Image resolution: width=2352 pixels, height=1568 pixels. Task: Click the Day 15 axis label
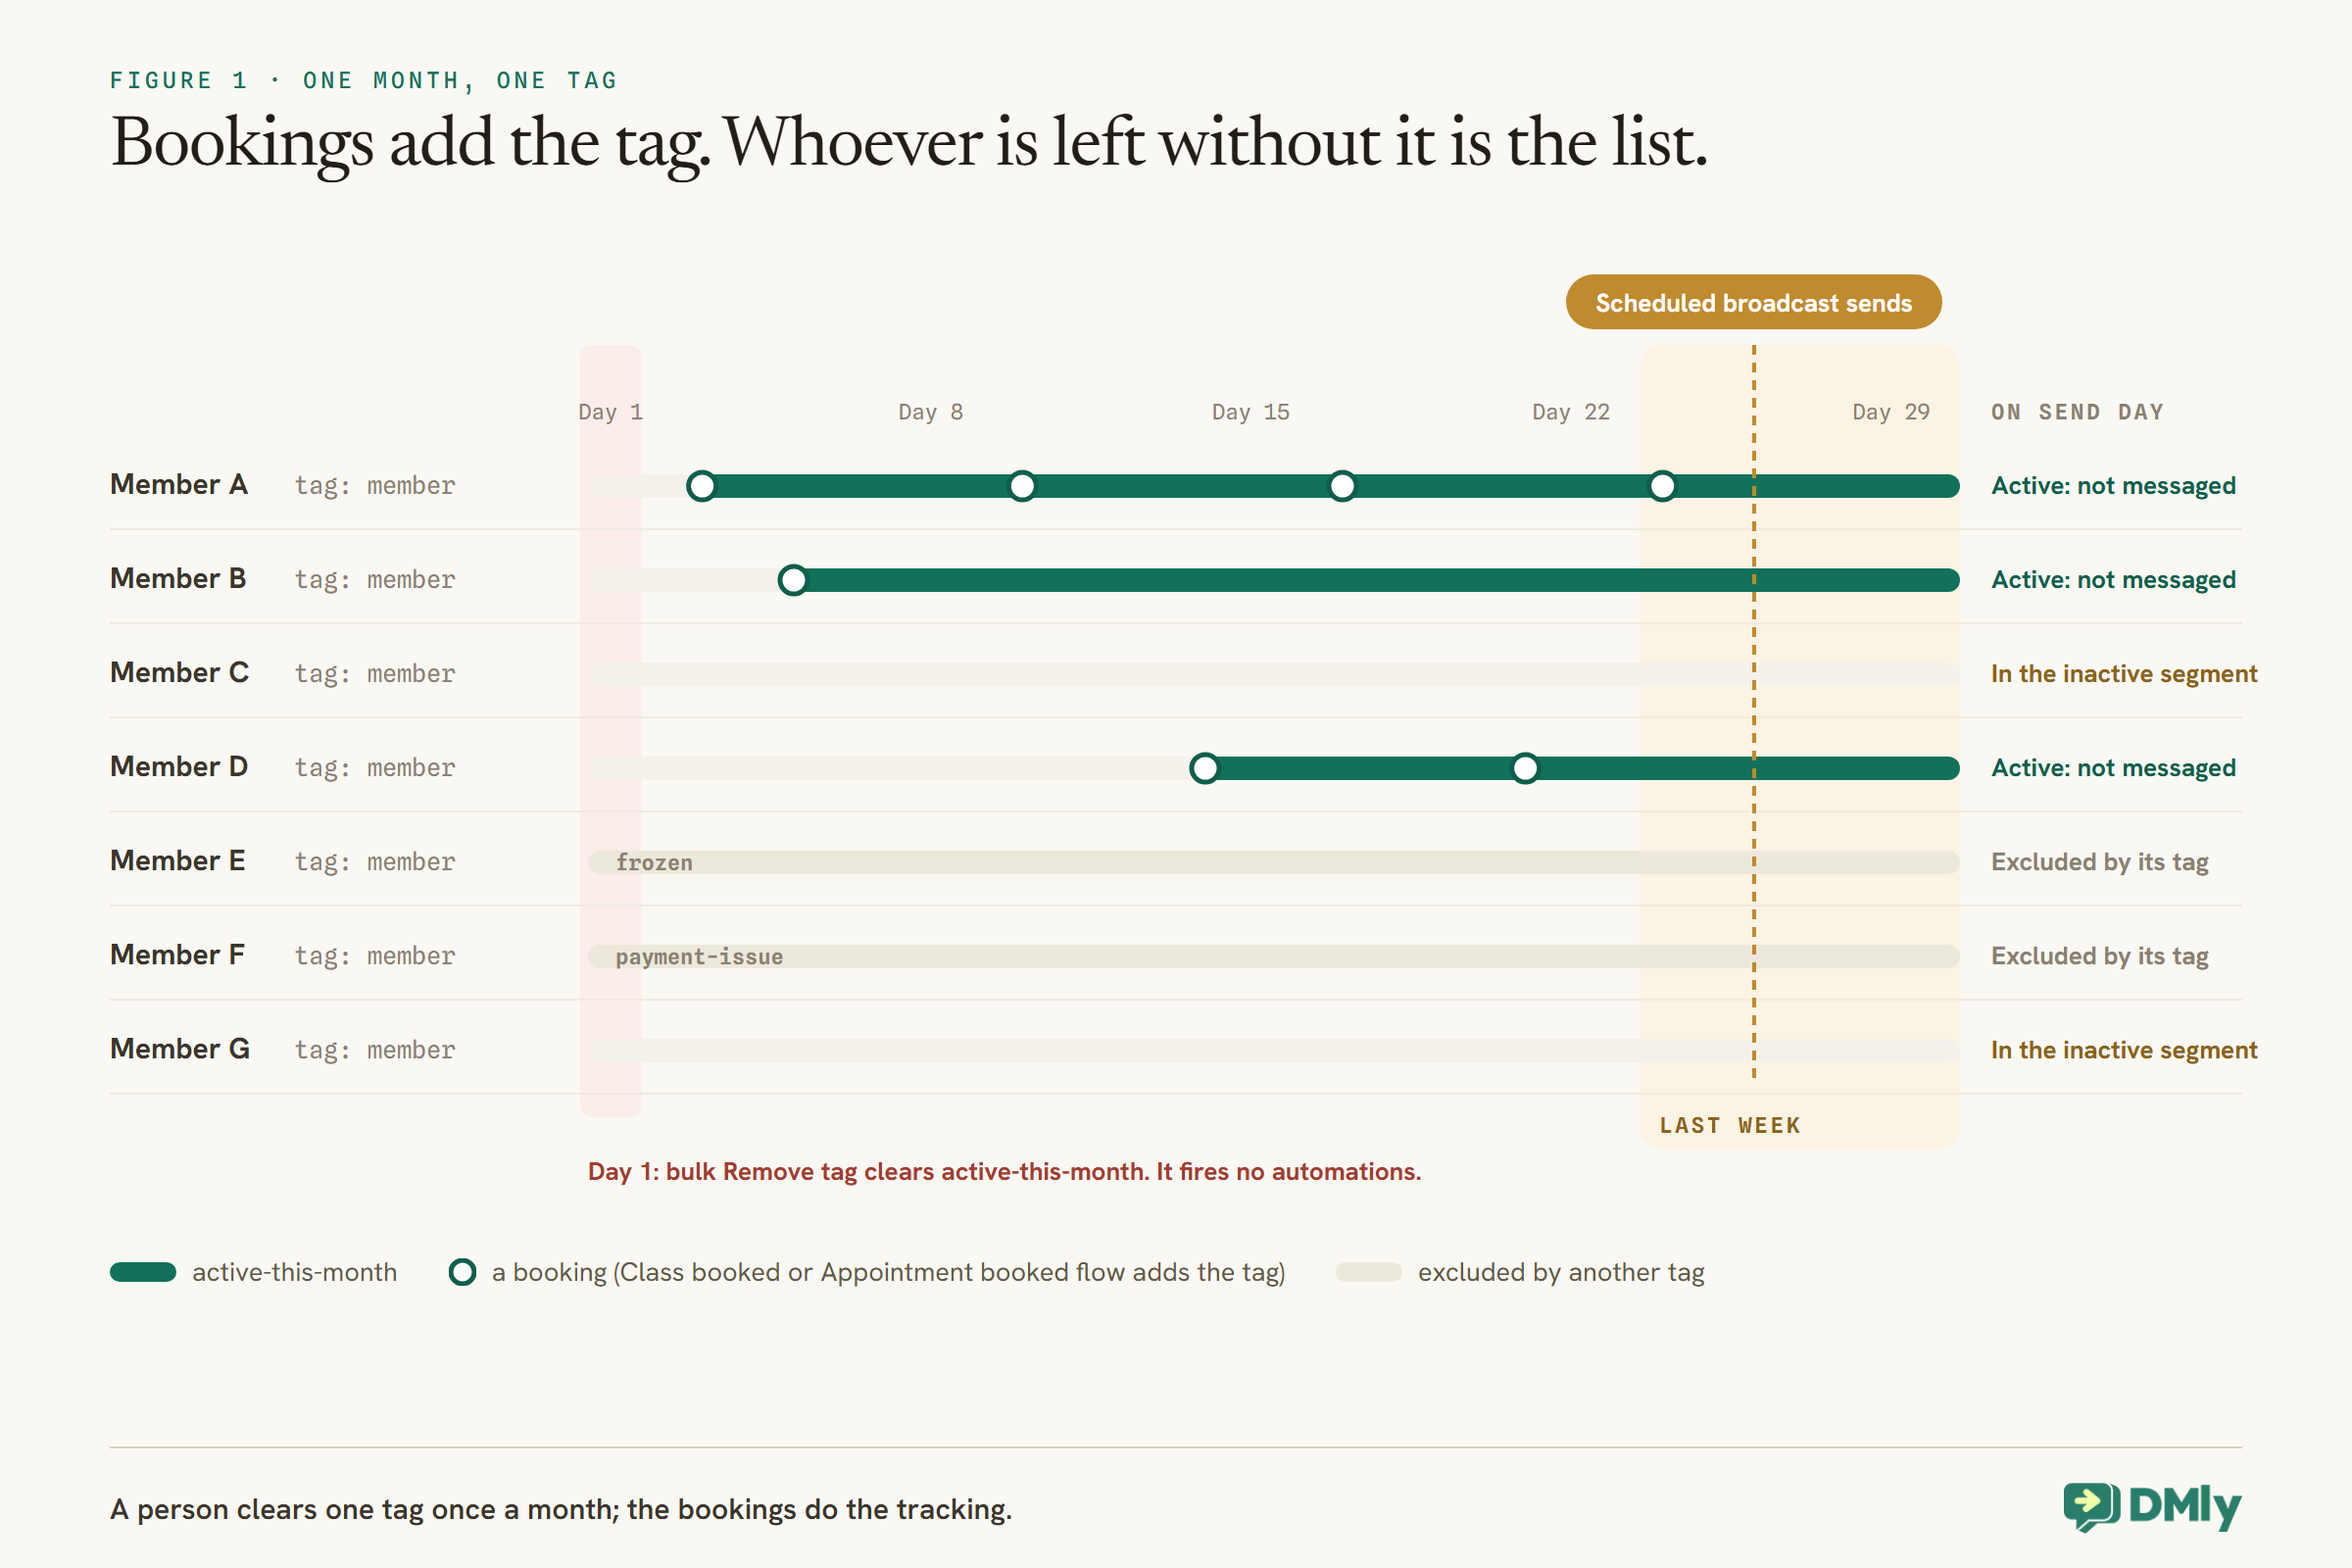click(x=1251, y=412)
